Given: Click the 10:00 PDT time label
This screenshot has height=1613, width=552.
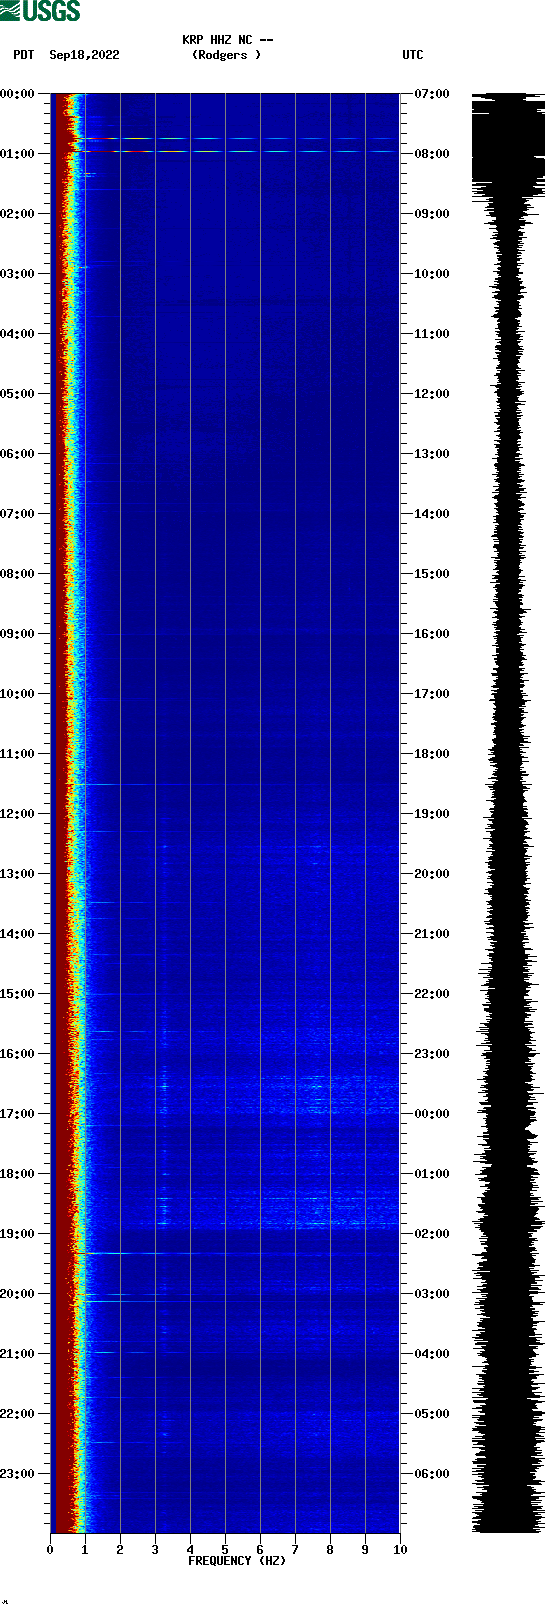Looking at the screenshot, I should [x=18, y=694].
